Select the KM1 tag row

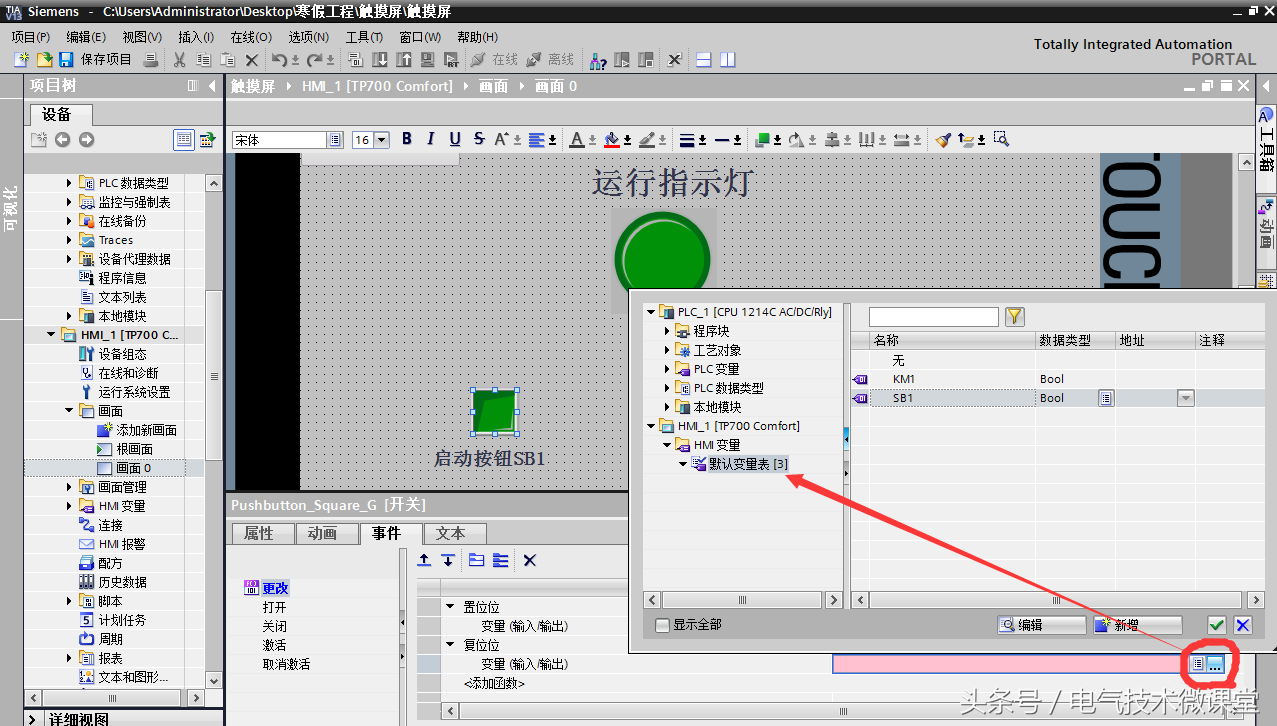(x=1057, y=379)
